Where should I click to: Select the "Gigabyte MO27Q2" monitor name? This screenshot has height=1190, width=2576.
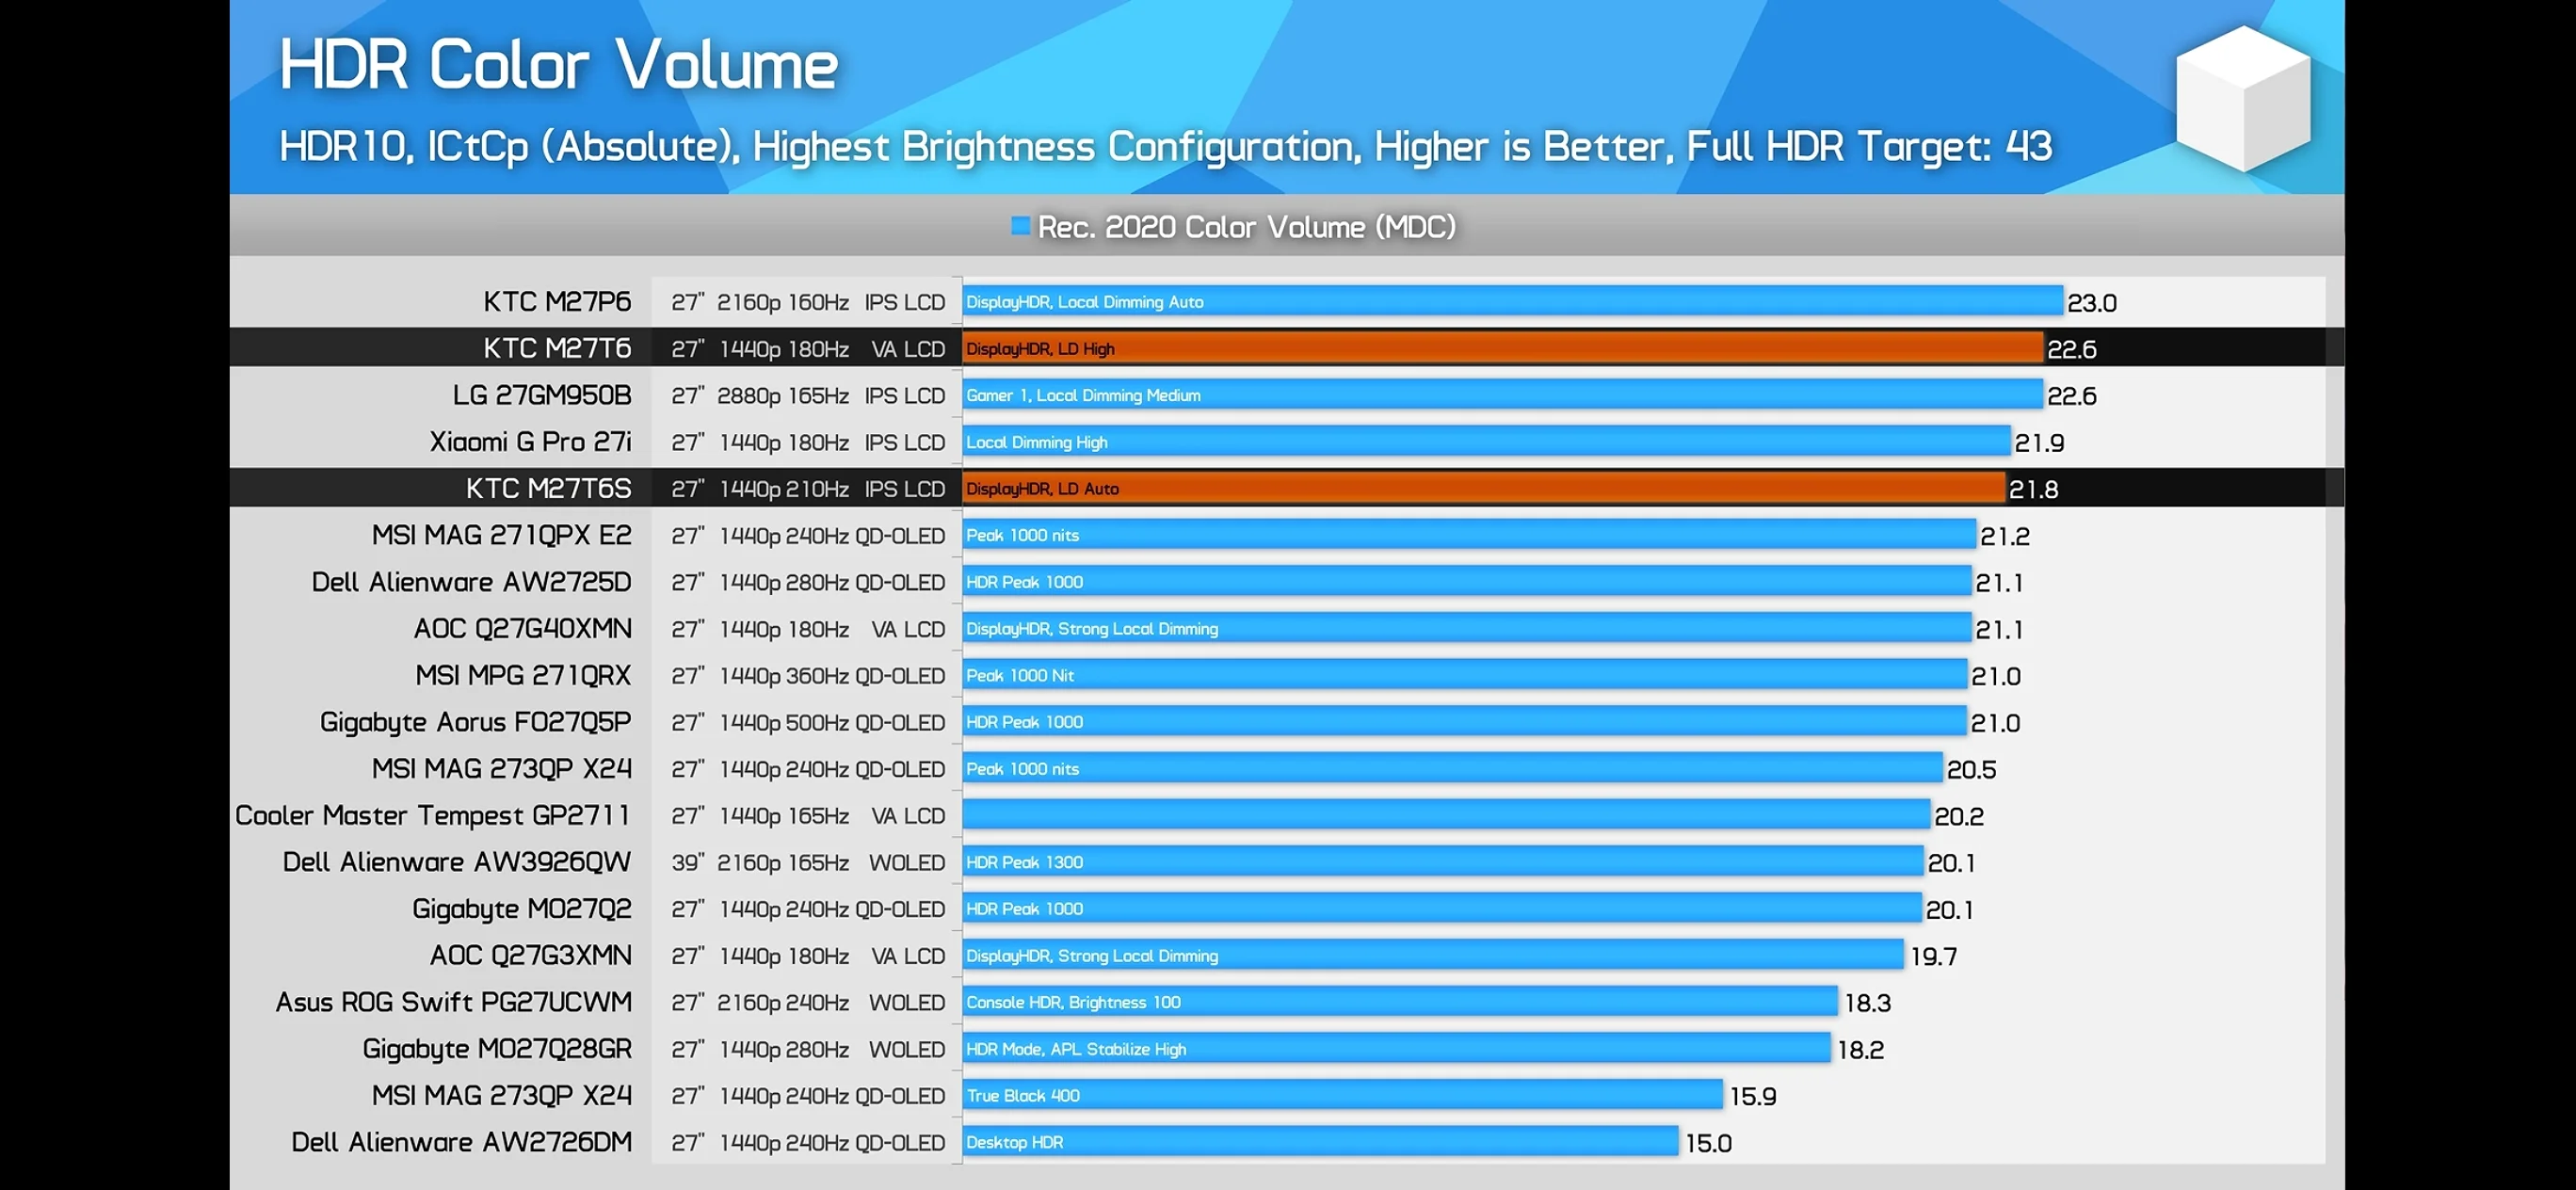point(522,909)
